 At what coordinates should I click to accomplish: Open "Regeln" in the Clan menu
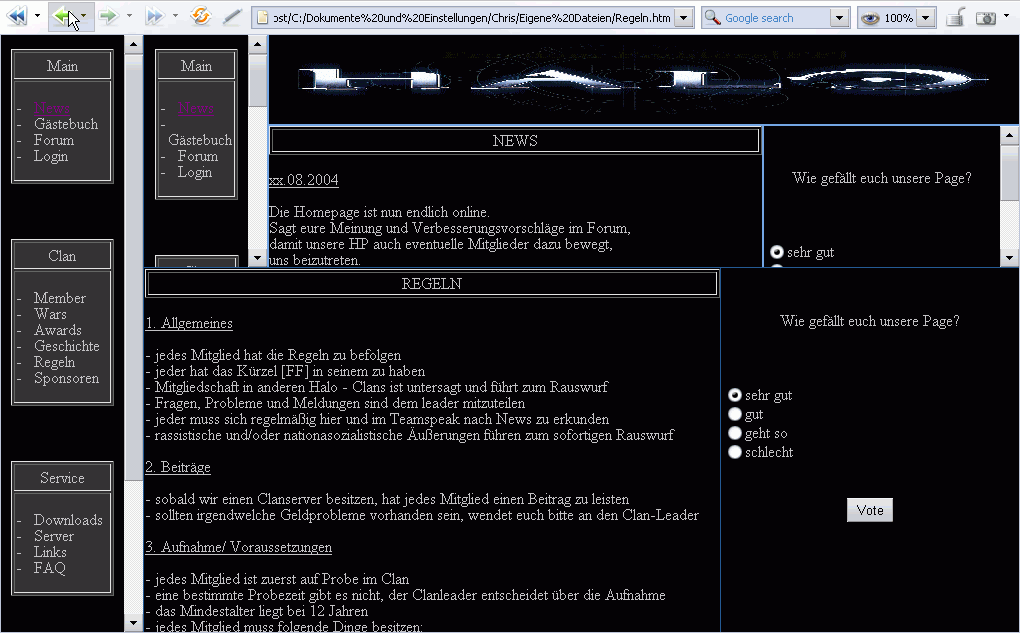(54, 362)
